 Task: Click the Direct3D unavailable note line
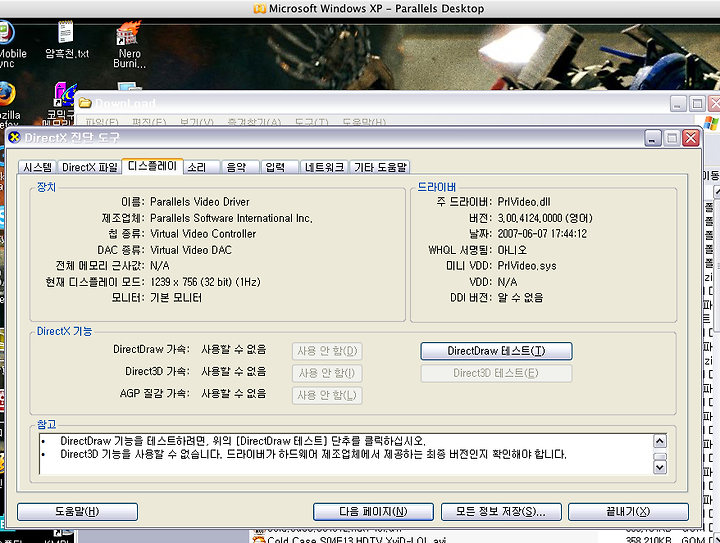click(314, 454)
